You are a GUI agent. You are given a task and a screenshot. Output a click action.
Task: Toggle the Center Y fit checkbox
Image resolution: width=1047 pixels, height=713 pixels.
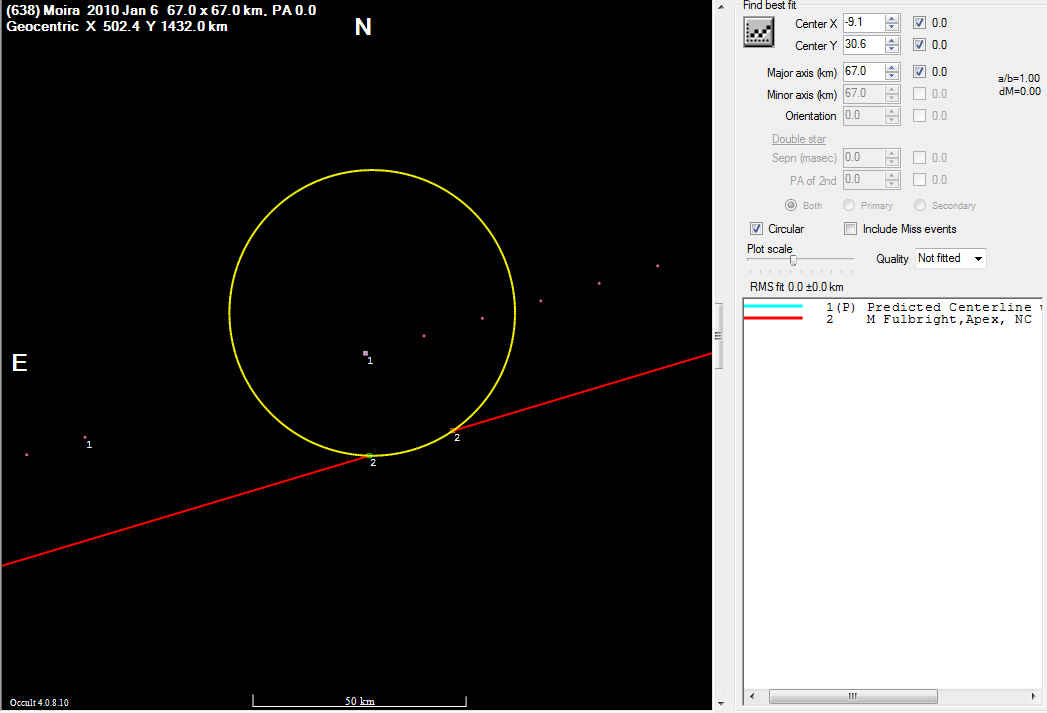click(920, 45)
